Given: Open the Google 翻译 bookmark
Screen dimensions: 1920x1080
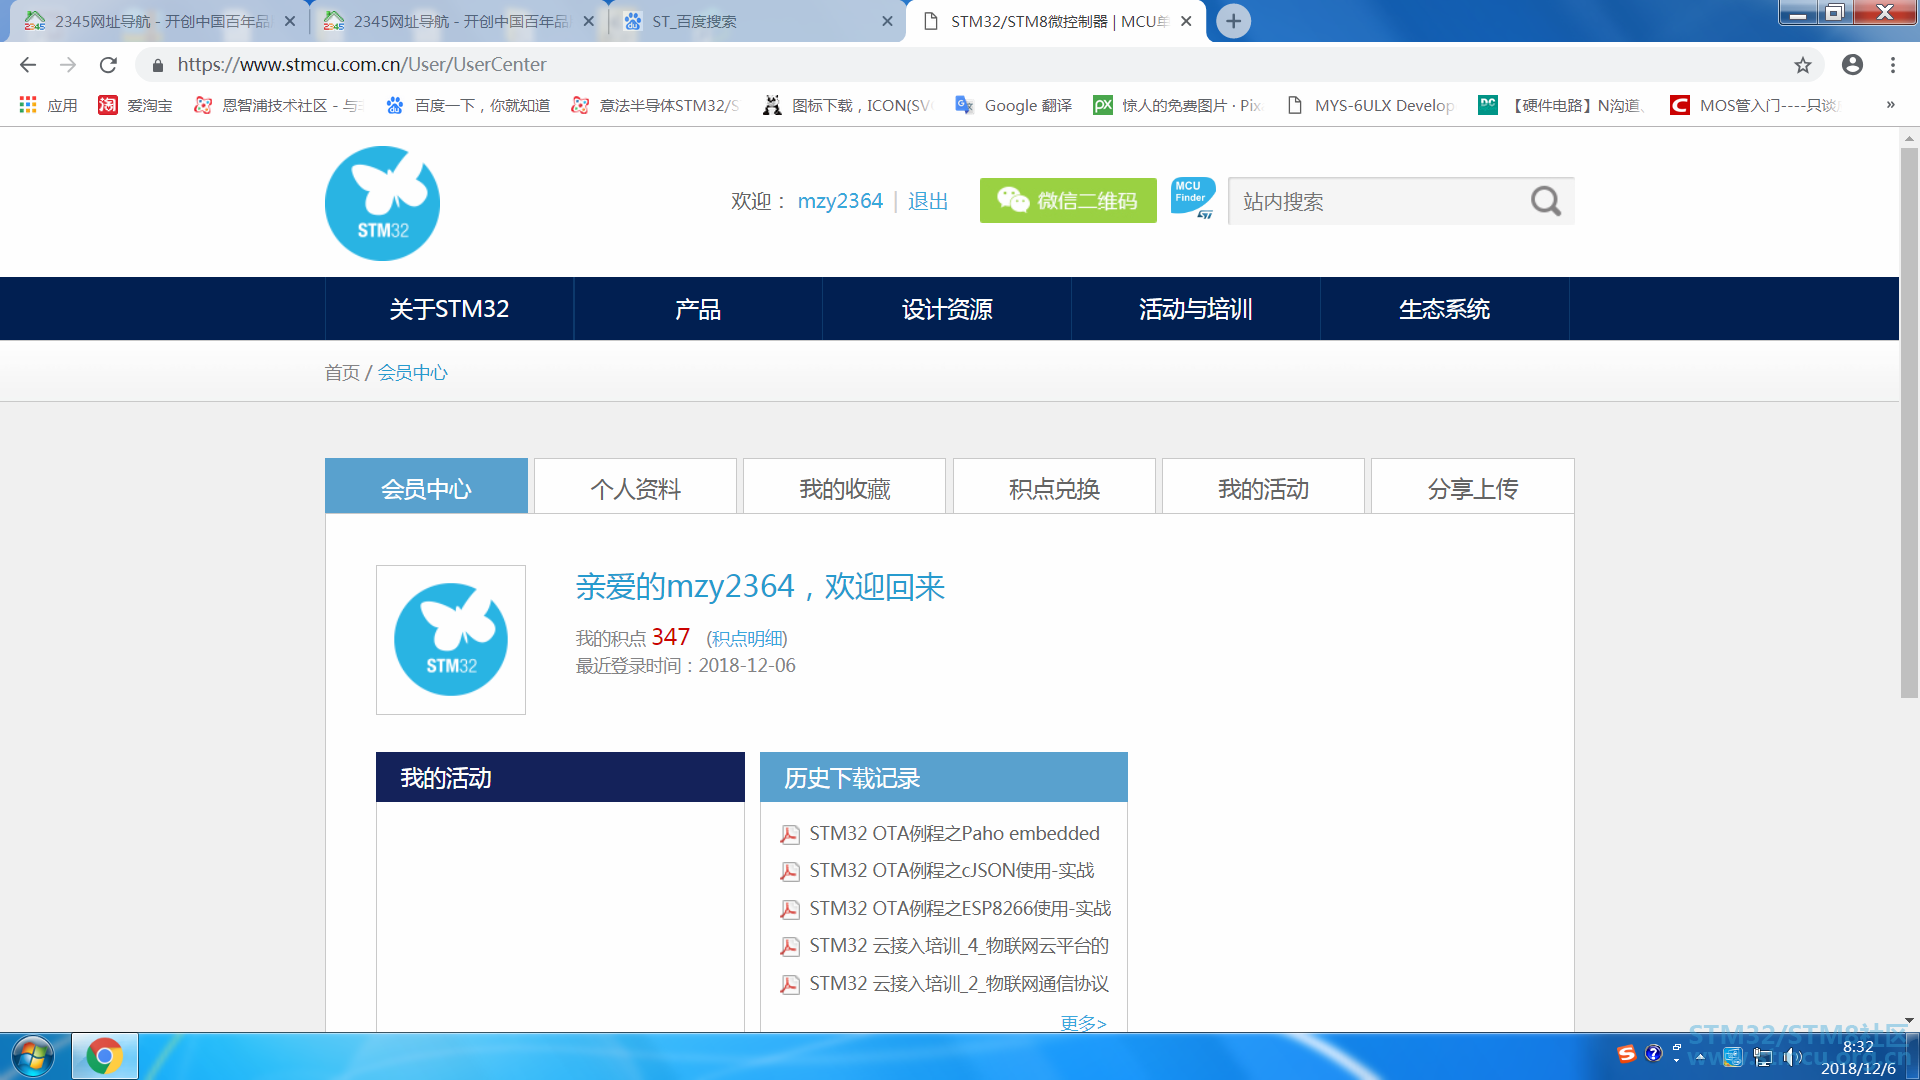Looking at the screenshot, I should (x=1014, y=105).
